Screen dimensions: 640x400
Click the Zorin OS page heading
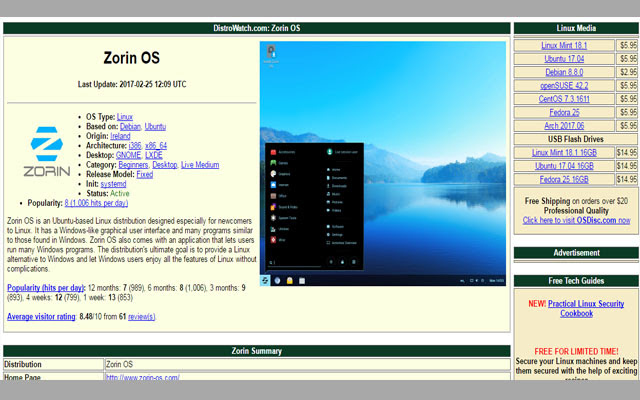[x=131, y=58]
